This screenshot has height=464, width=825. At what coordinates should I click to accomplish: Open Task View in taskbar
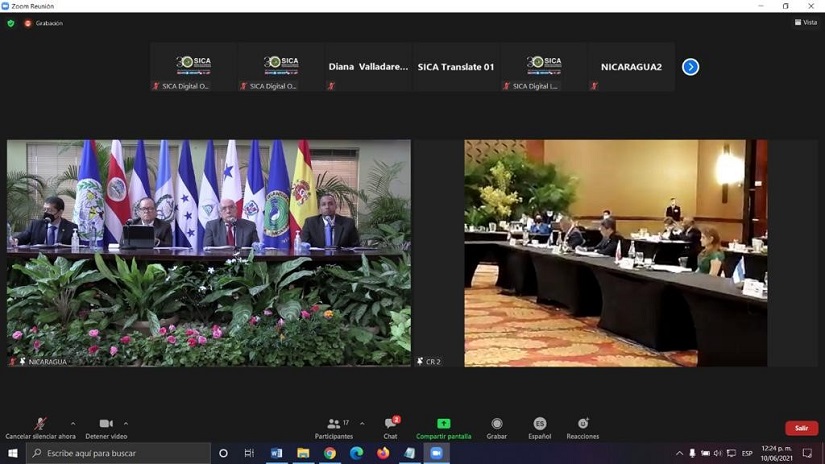click(249, 453)
